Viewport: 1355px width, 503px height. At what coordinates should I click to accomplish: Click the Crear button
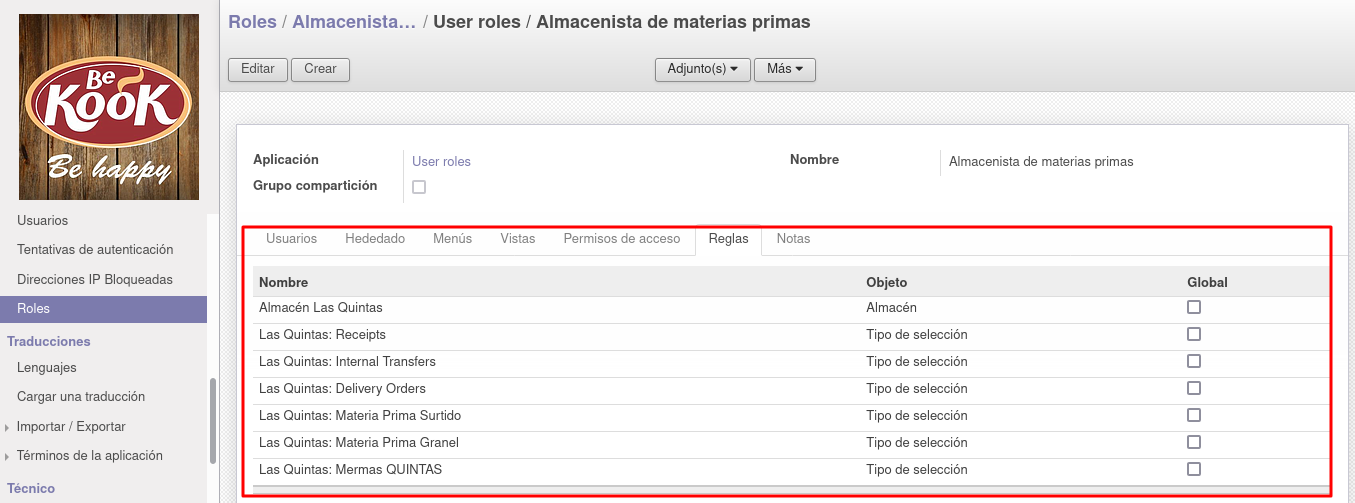click(x=320, y=70)
